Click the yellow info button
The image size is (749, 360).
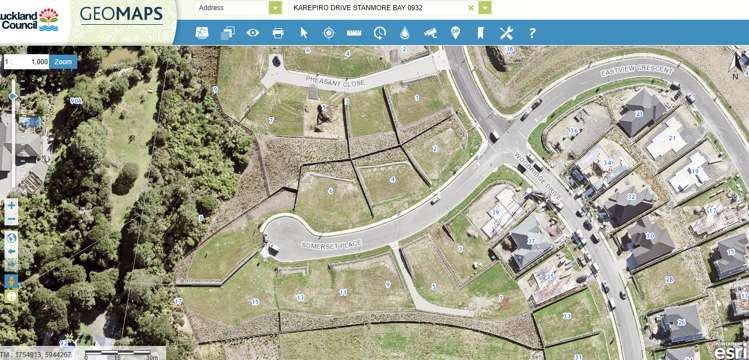point(12,296)
